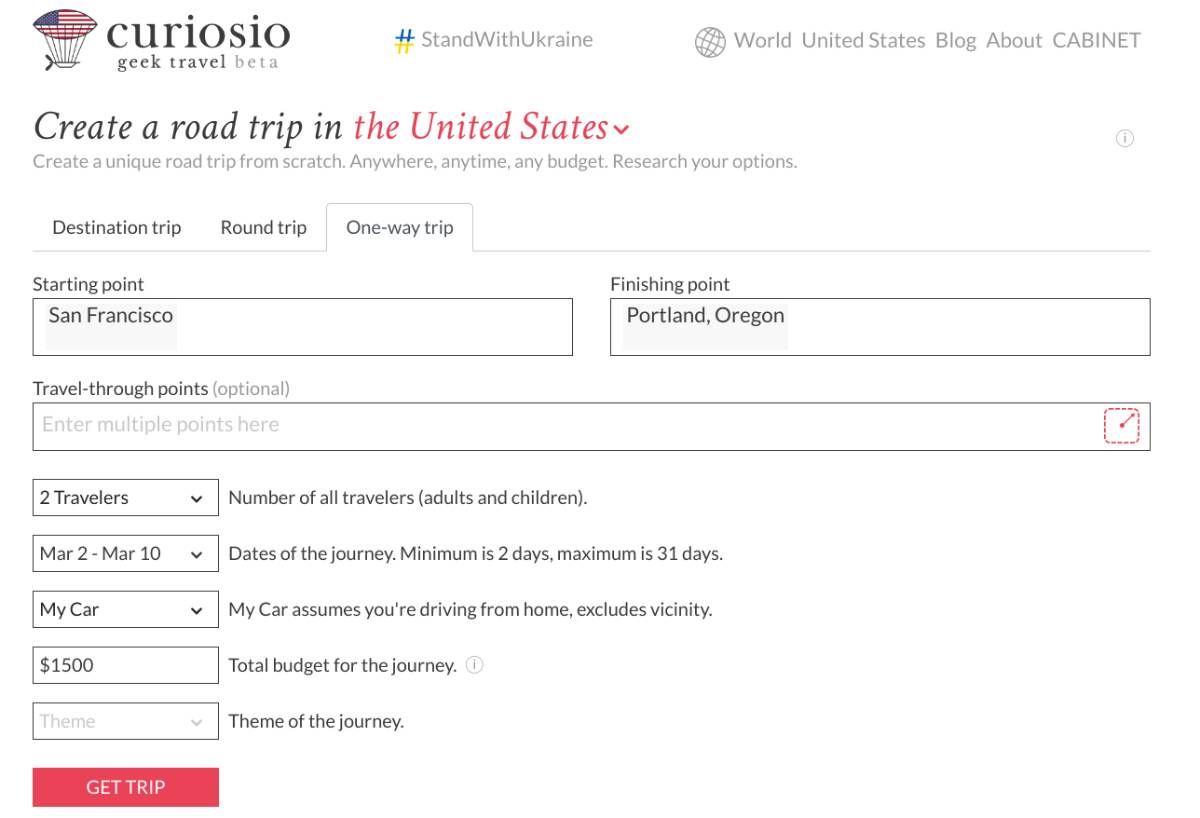Open the My Car transport dropdown

tap(125, 610)
